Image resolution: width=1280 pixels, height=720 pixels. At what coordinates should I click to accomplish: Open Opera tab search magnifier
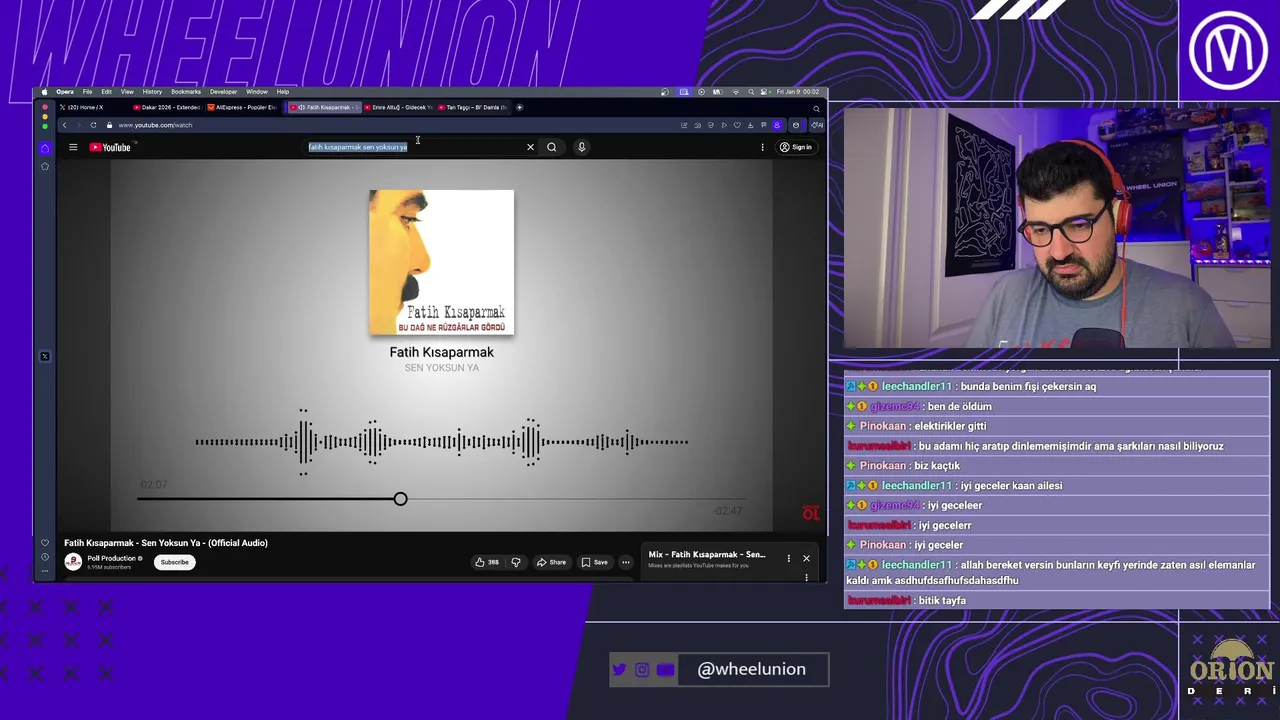point(816,109)
